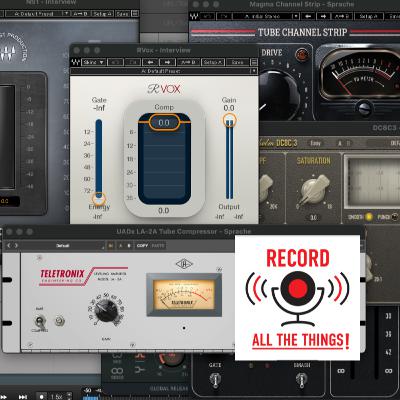This screenshot has height=400, width=400.
Task: Select the A setting in LA-2A header
Action: coord(121,246)
